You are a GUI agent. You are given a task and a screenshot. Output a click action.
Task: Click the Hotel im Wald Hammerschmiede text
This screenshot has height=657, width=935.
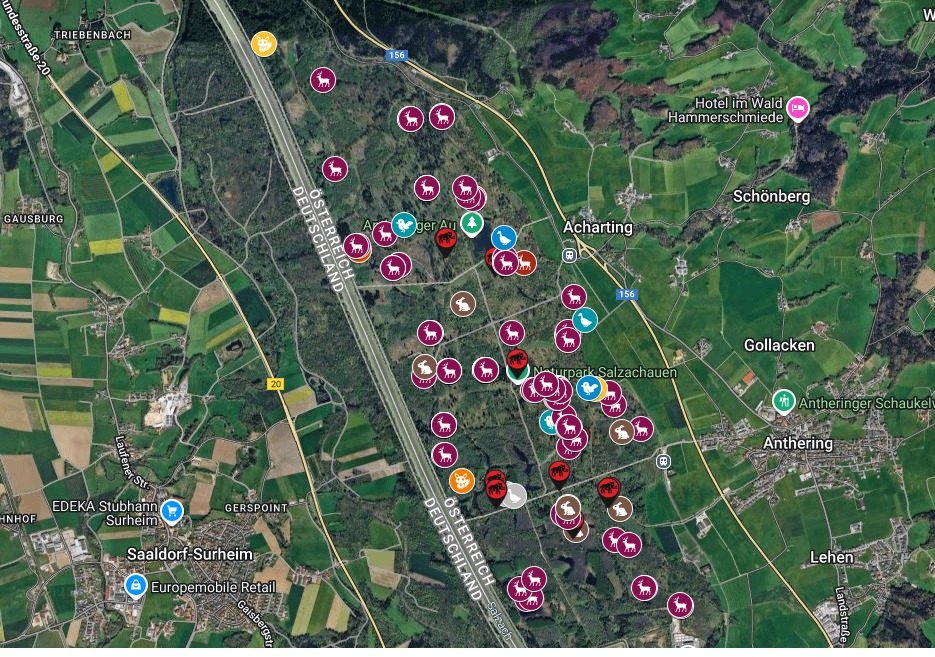pyautogui.click(x=726, y=110)
